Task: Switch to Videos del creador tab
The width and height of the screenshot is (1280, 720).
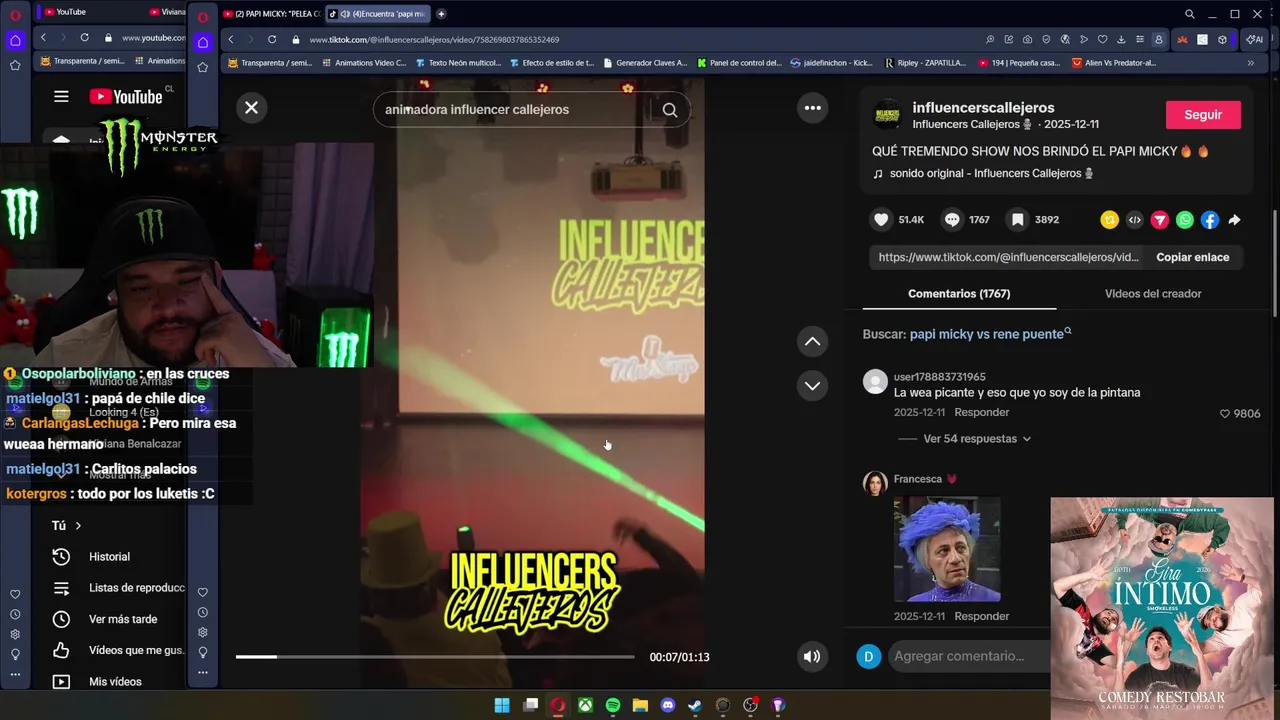Action: pyautogui.click(x=1153, y=294)
